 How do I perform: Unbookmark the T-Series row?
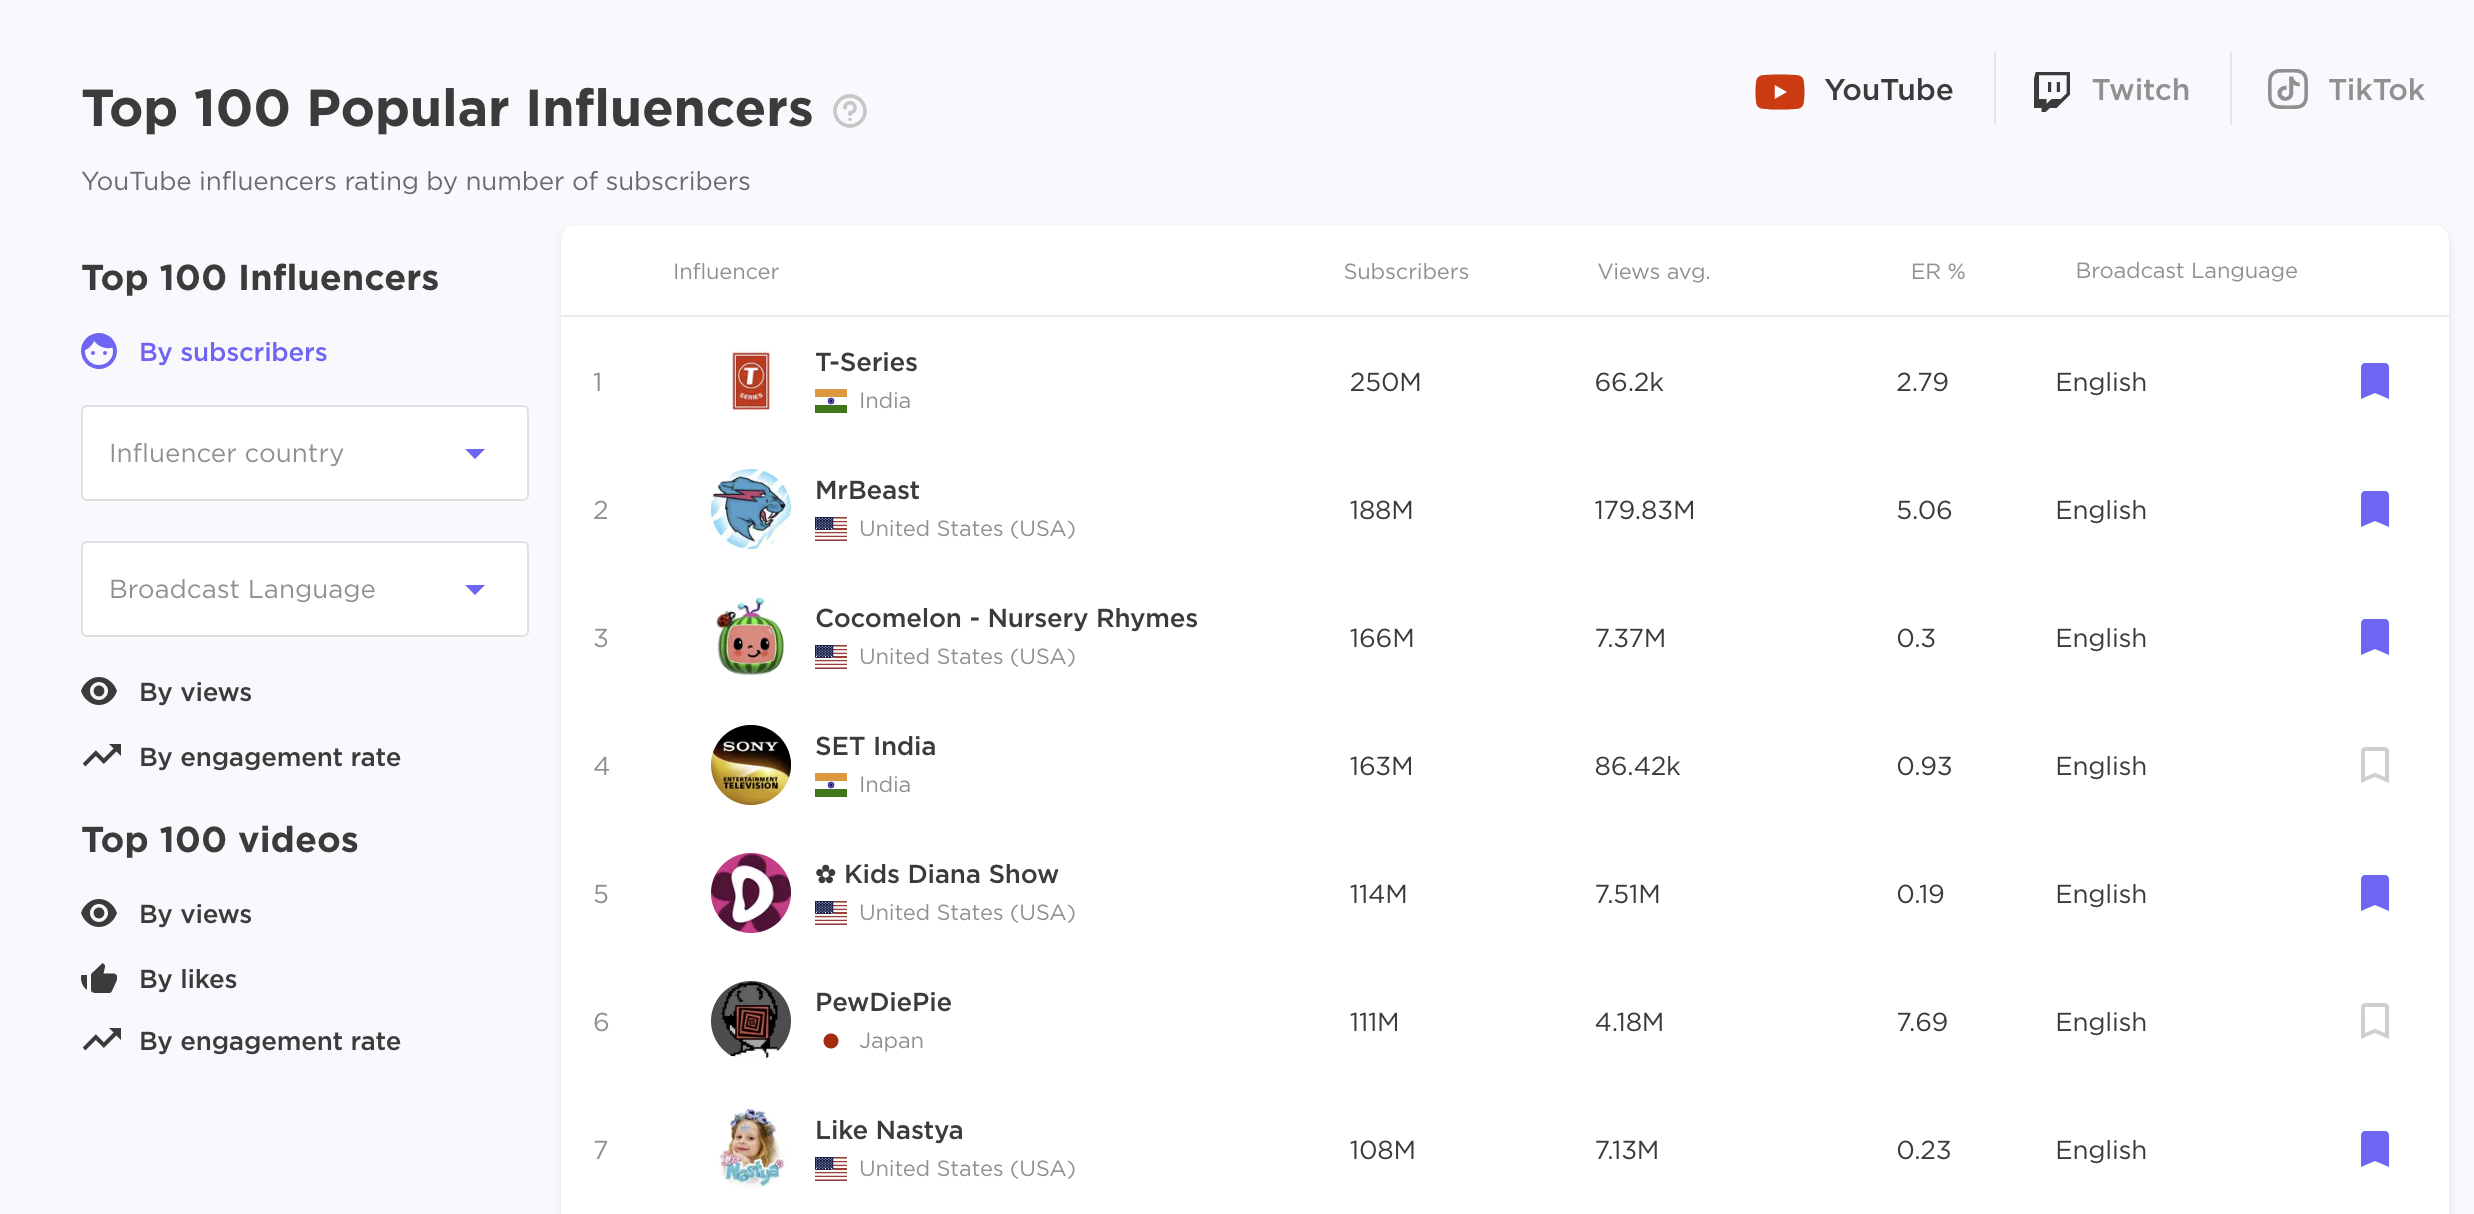point(2374,381)
